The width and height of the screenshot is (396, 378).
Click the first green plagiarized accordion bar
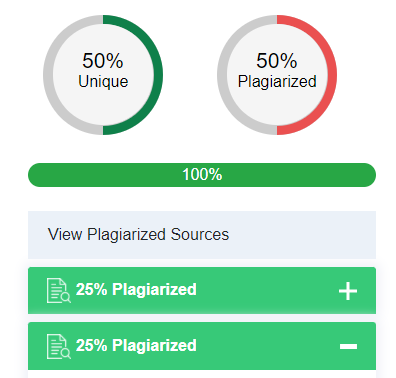(202, 290)
